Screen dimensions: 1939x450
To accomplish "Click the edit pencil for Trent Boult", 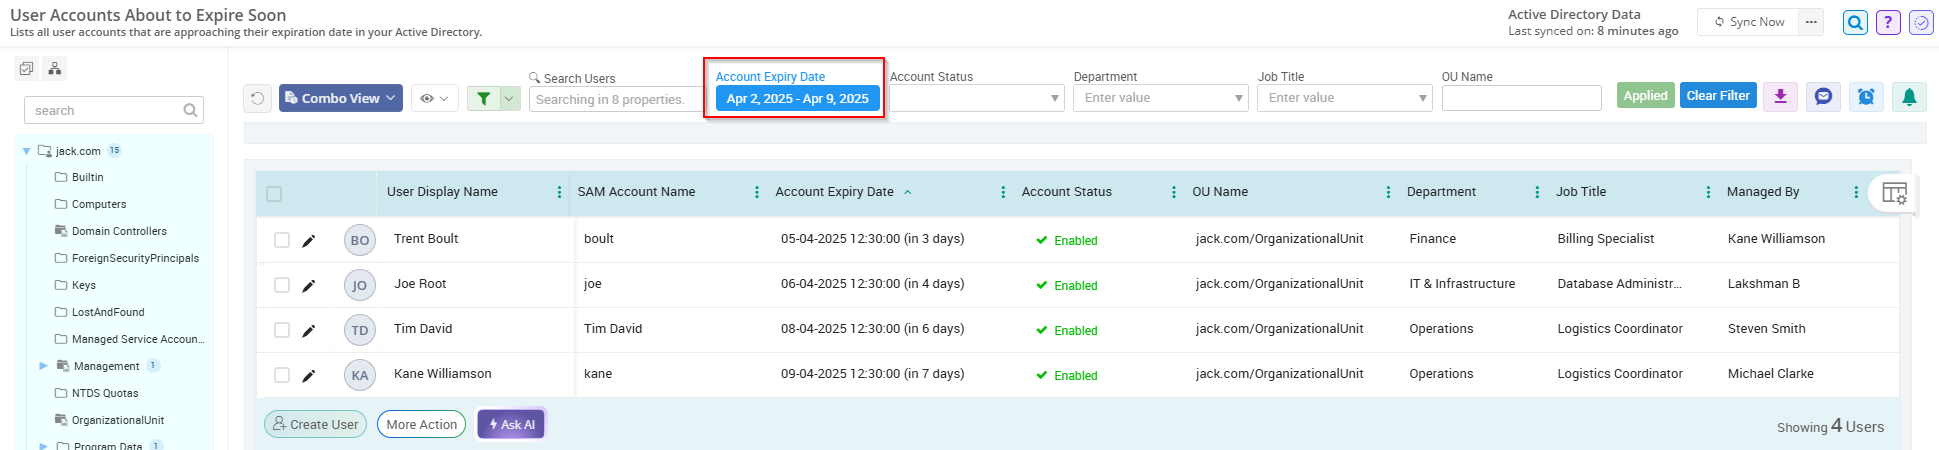I will click(309, 240).
